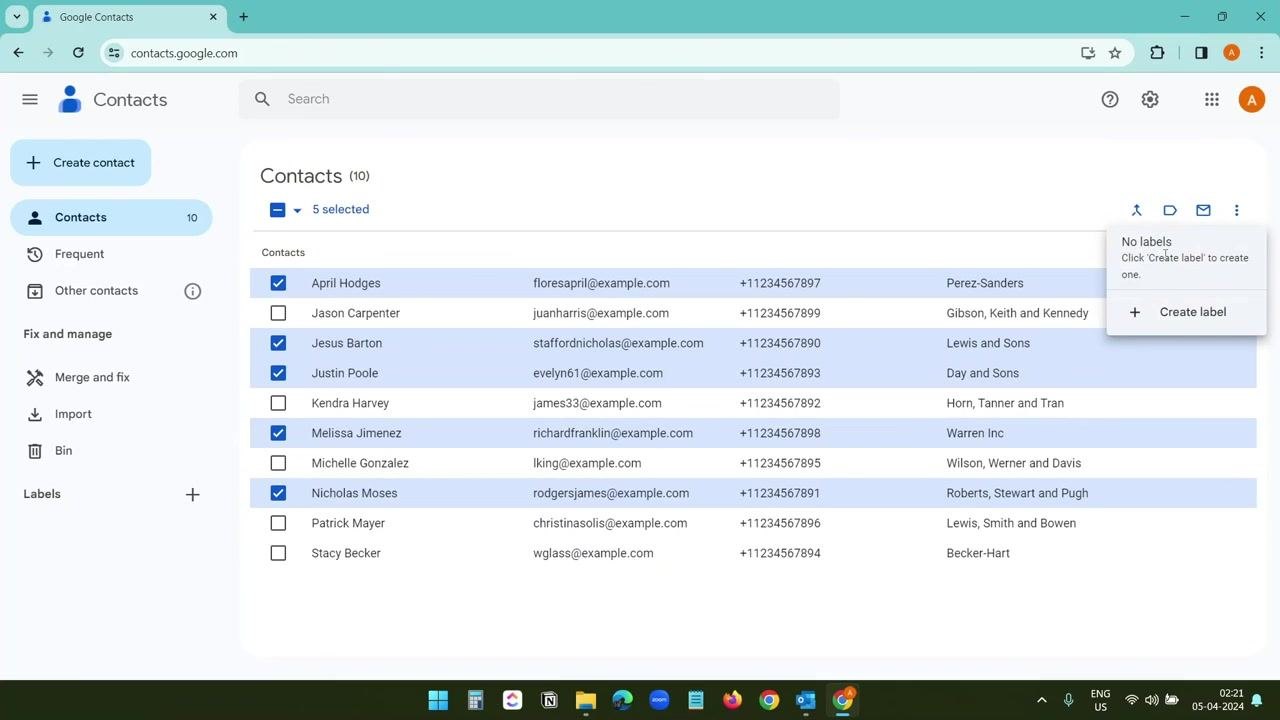This screenshot has height=720, width=1280.
Task: Open the Google apps grid icon
Action: [1212, 99]
